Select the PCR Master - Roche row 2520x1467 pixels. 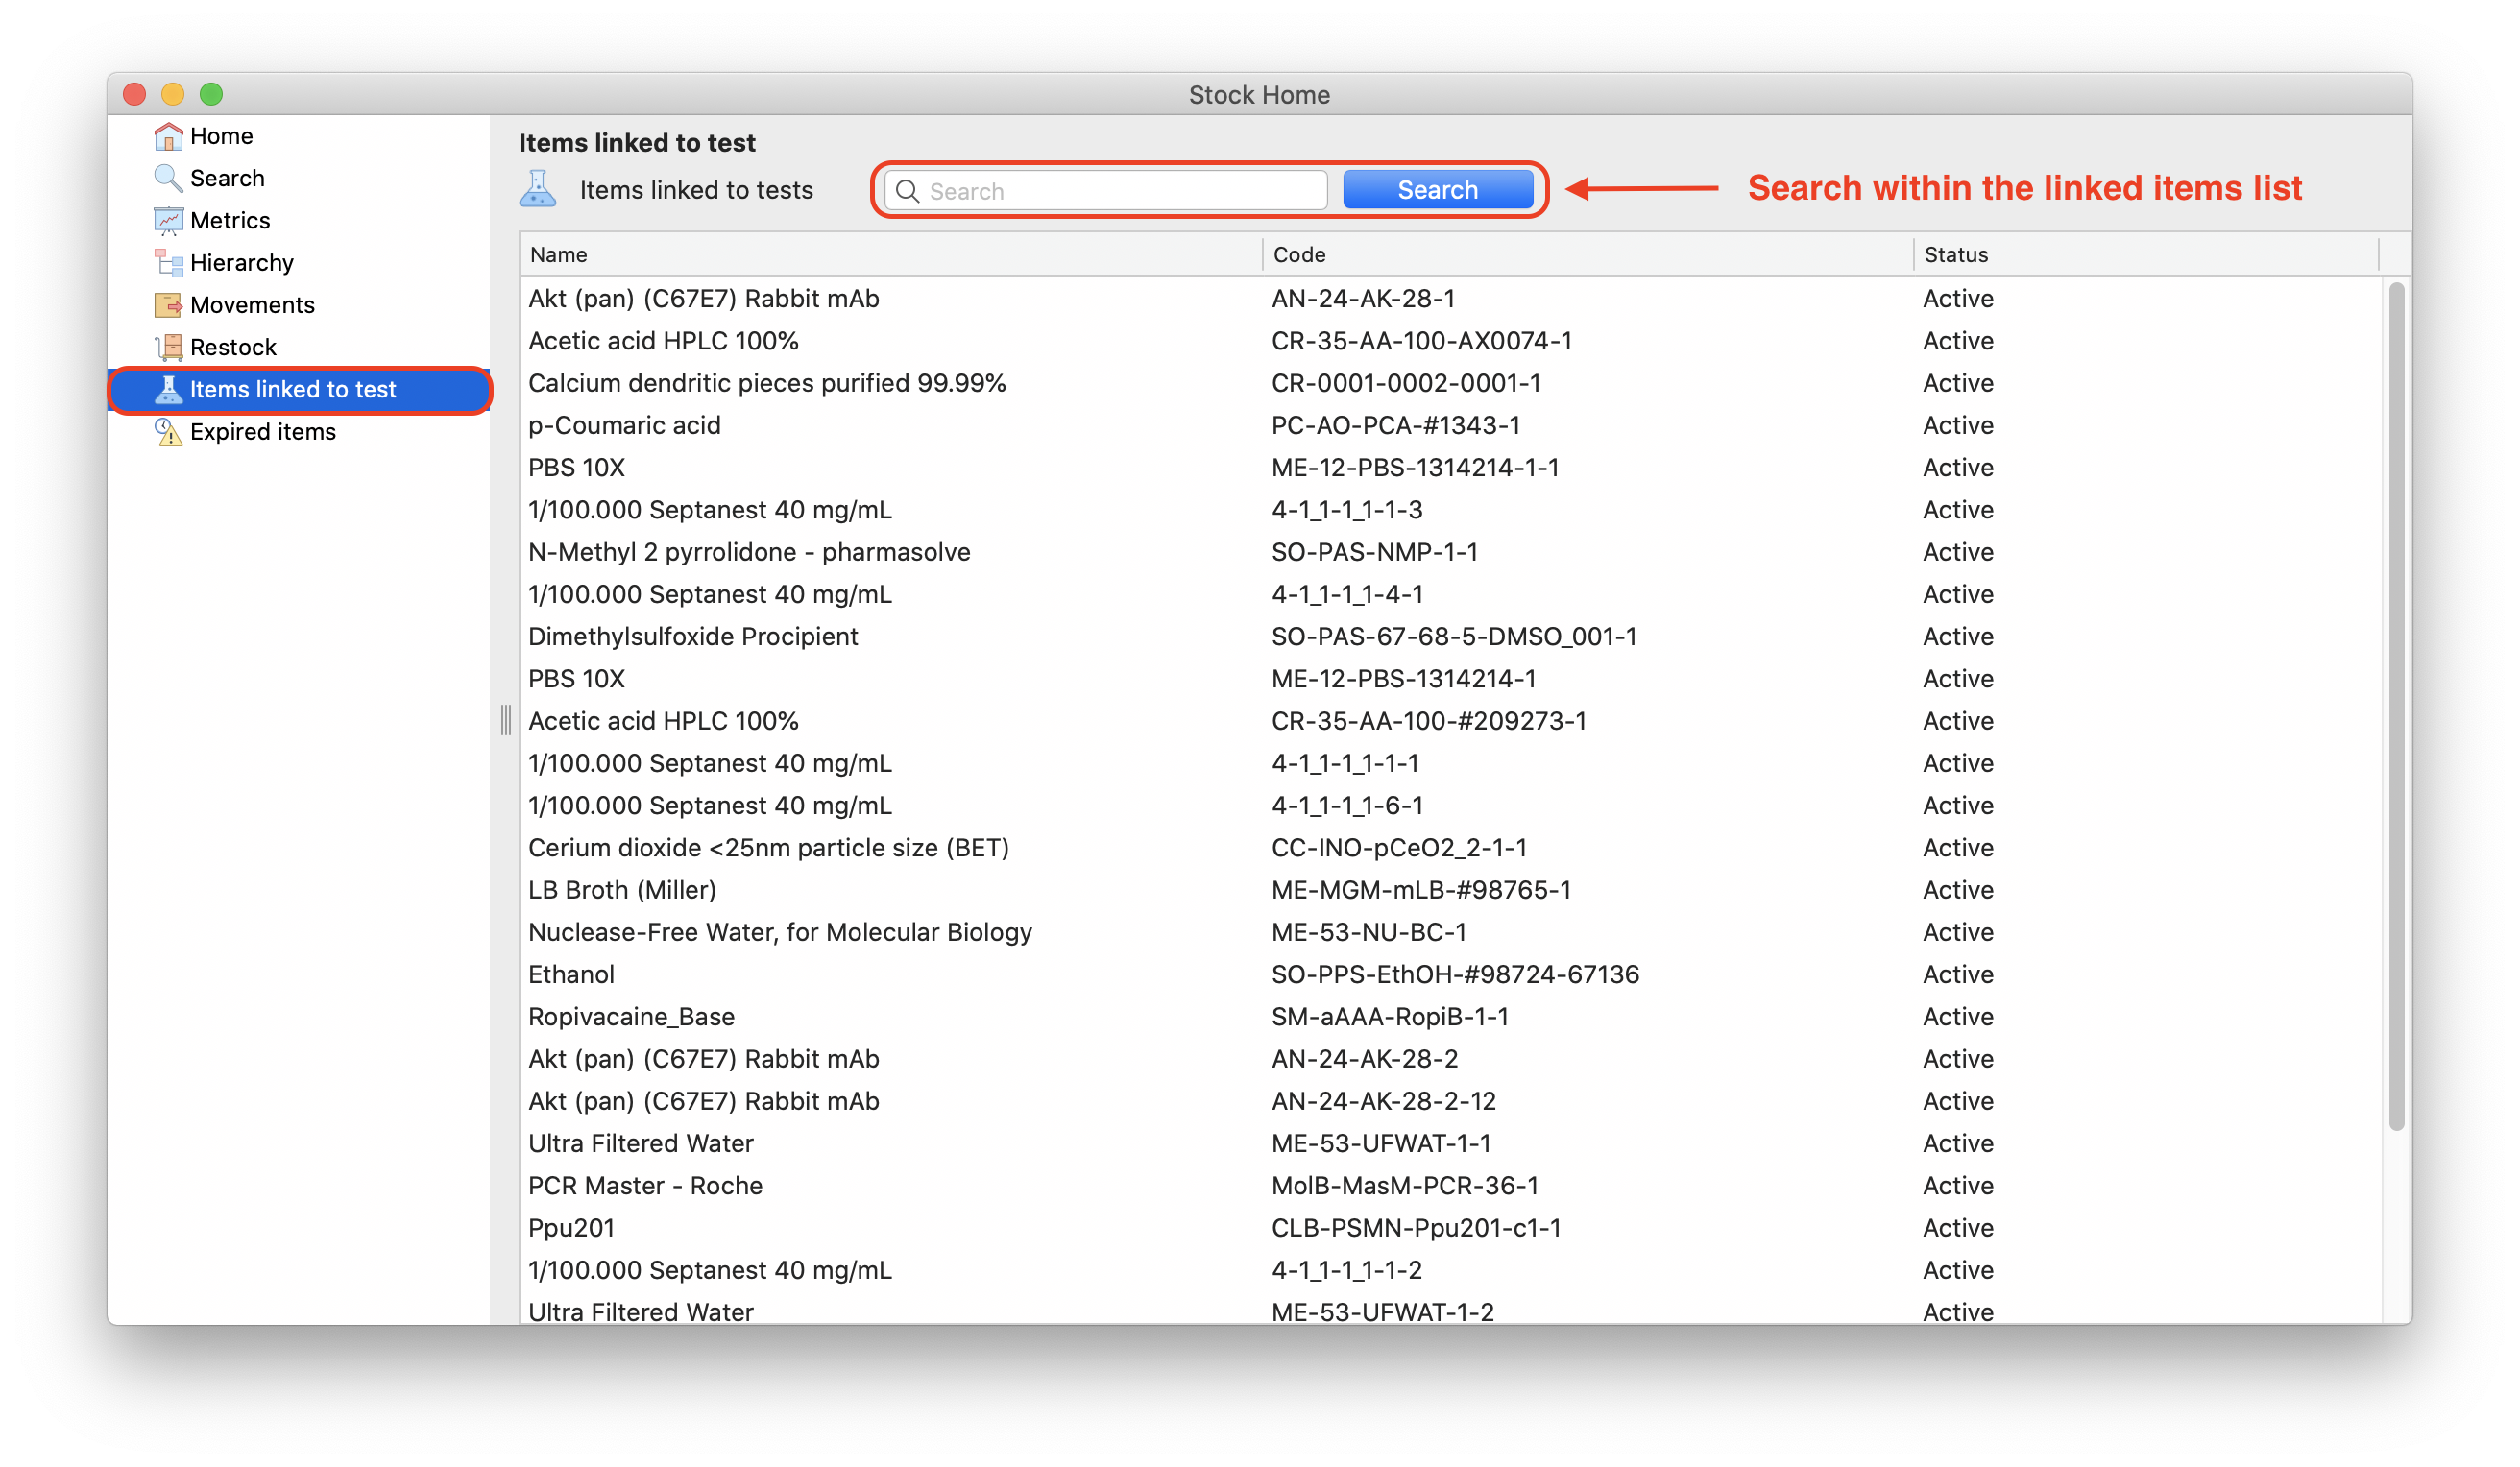point(1450,1186)
